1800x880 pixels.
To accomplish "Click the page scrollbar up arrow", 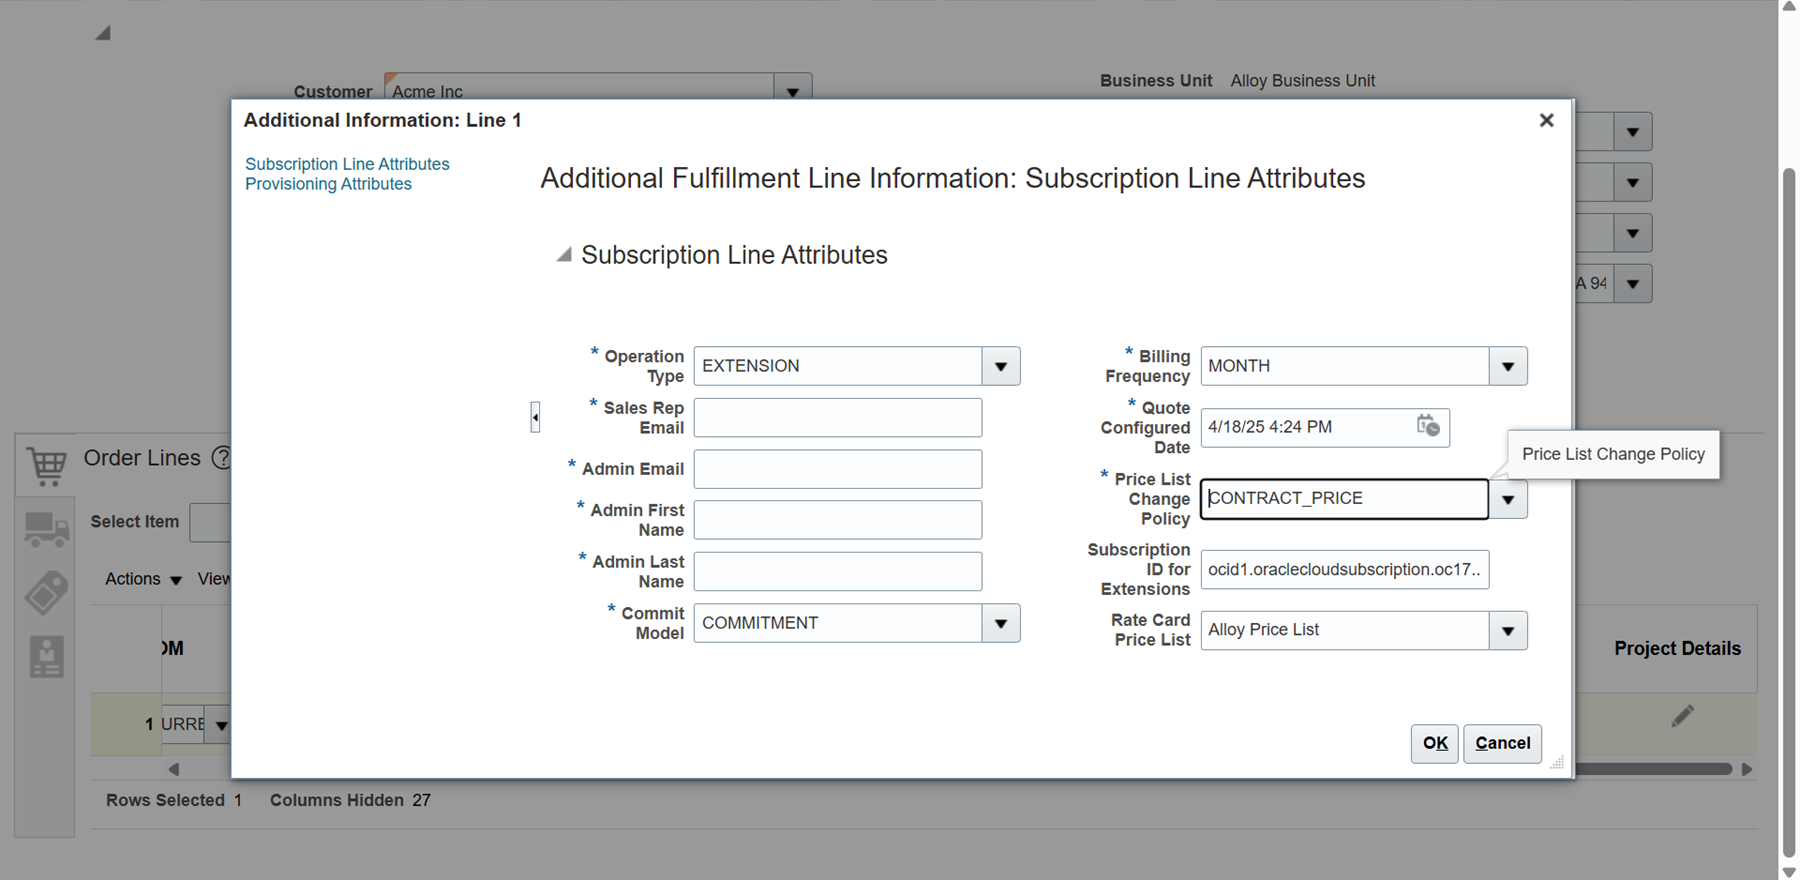I will point(1789,7).
